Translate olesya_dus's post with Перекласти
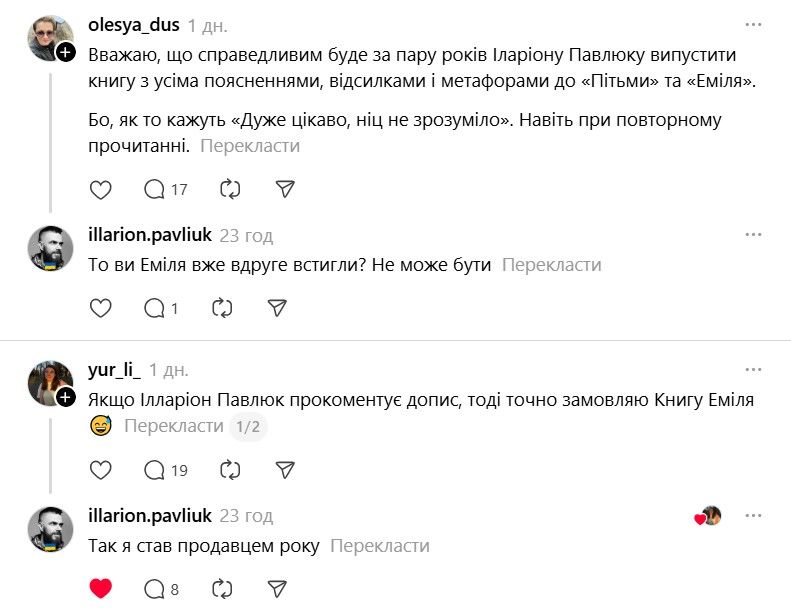The width and height of the screenshot is (791, 612). 250,146
